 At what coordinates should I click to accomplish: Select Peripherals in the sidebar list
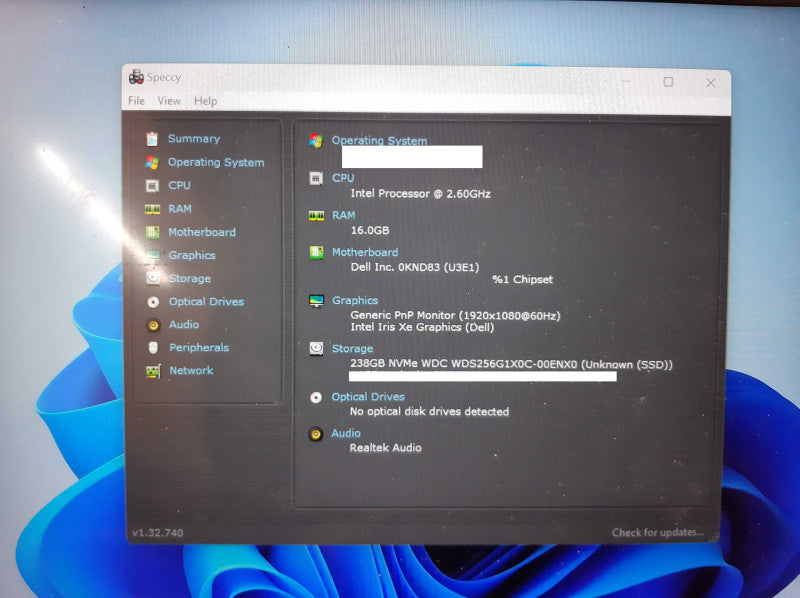(x=199, y=347)
